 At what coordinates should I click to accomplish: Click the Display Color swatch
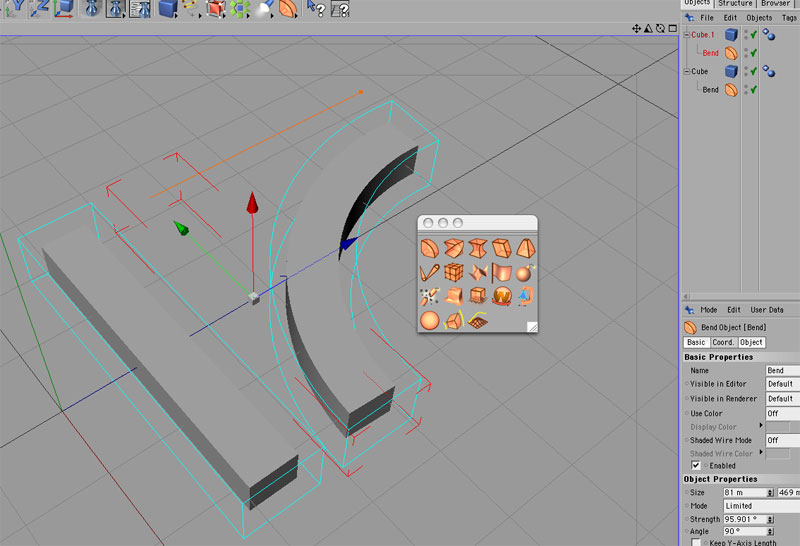click(778, 427)
